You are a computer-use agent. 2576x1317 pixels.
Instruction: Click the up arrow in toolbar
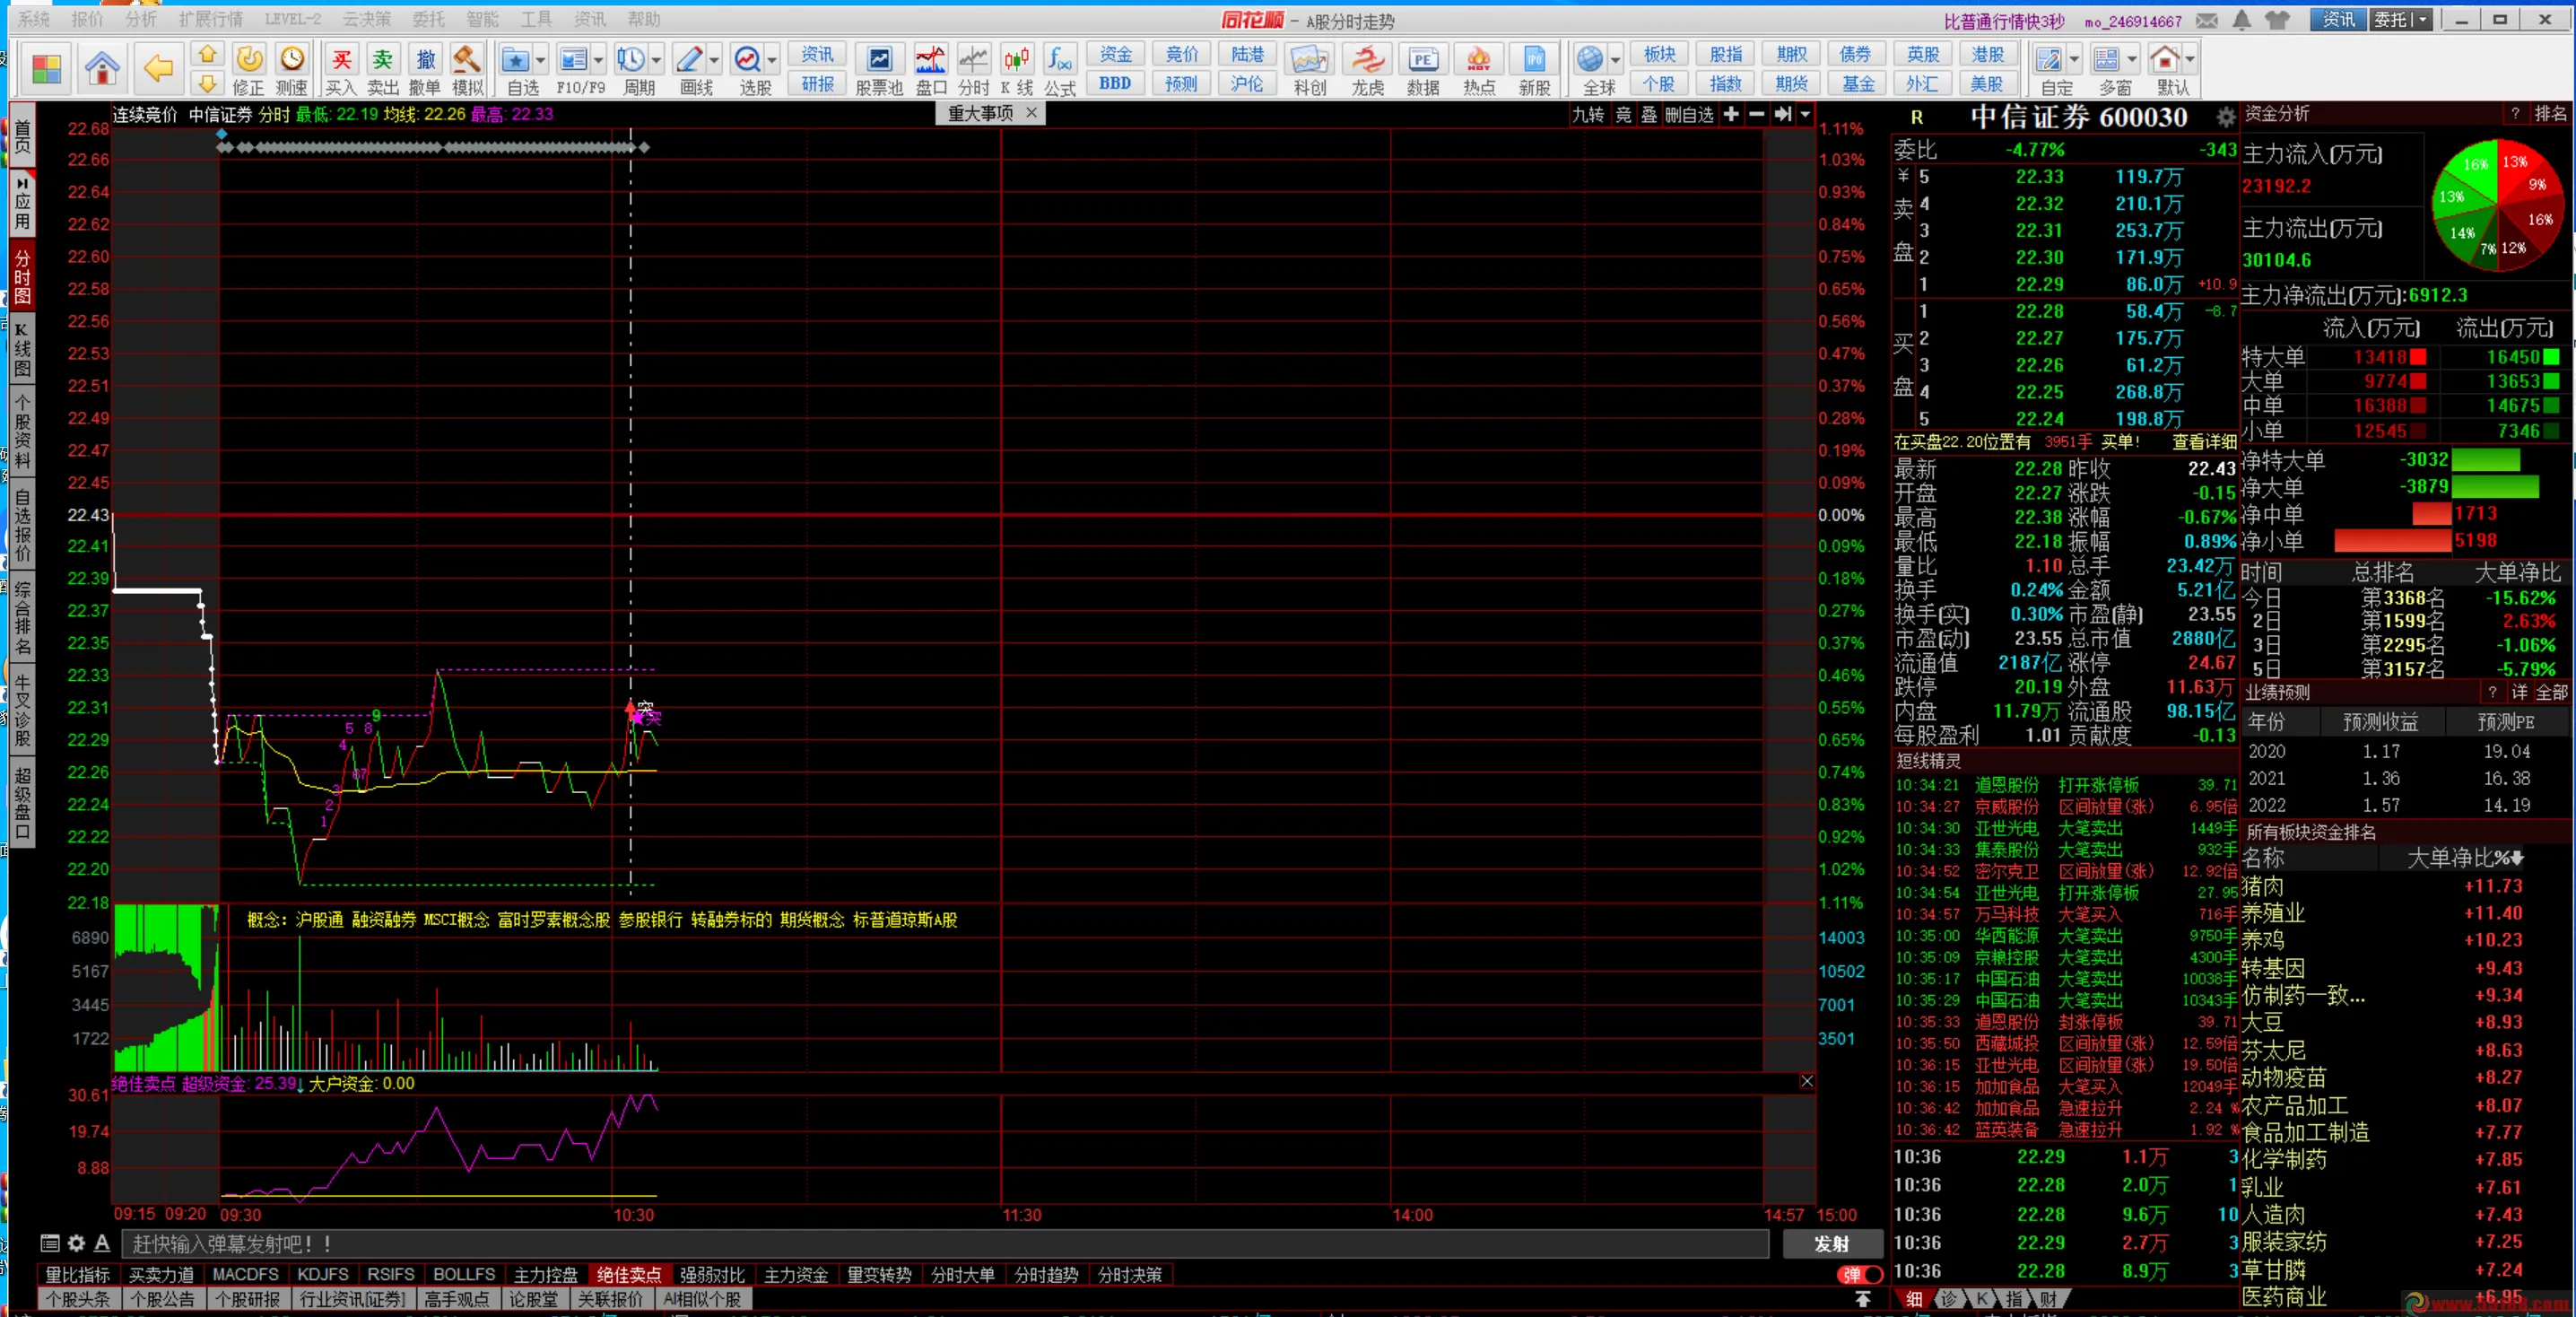coord(207,54)
